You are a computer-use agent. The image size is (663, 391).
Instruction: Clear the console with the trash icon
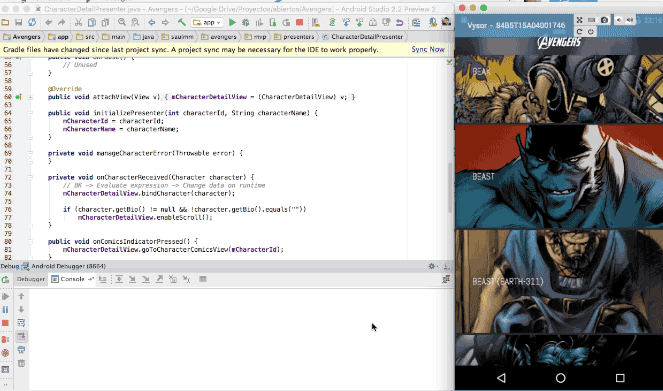click(x=21, y=364)
